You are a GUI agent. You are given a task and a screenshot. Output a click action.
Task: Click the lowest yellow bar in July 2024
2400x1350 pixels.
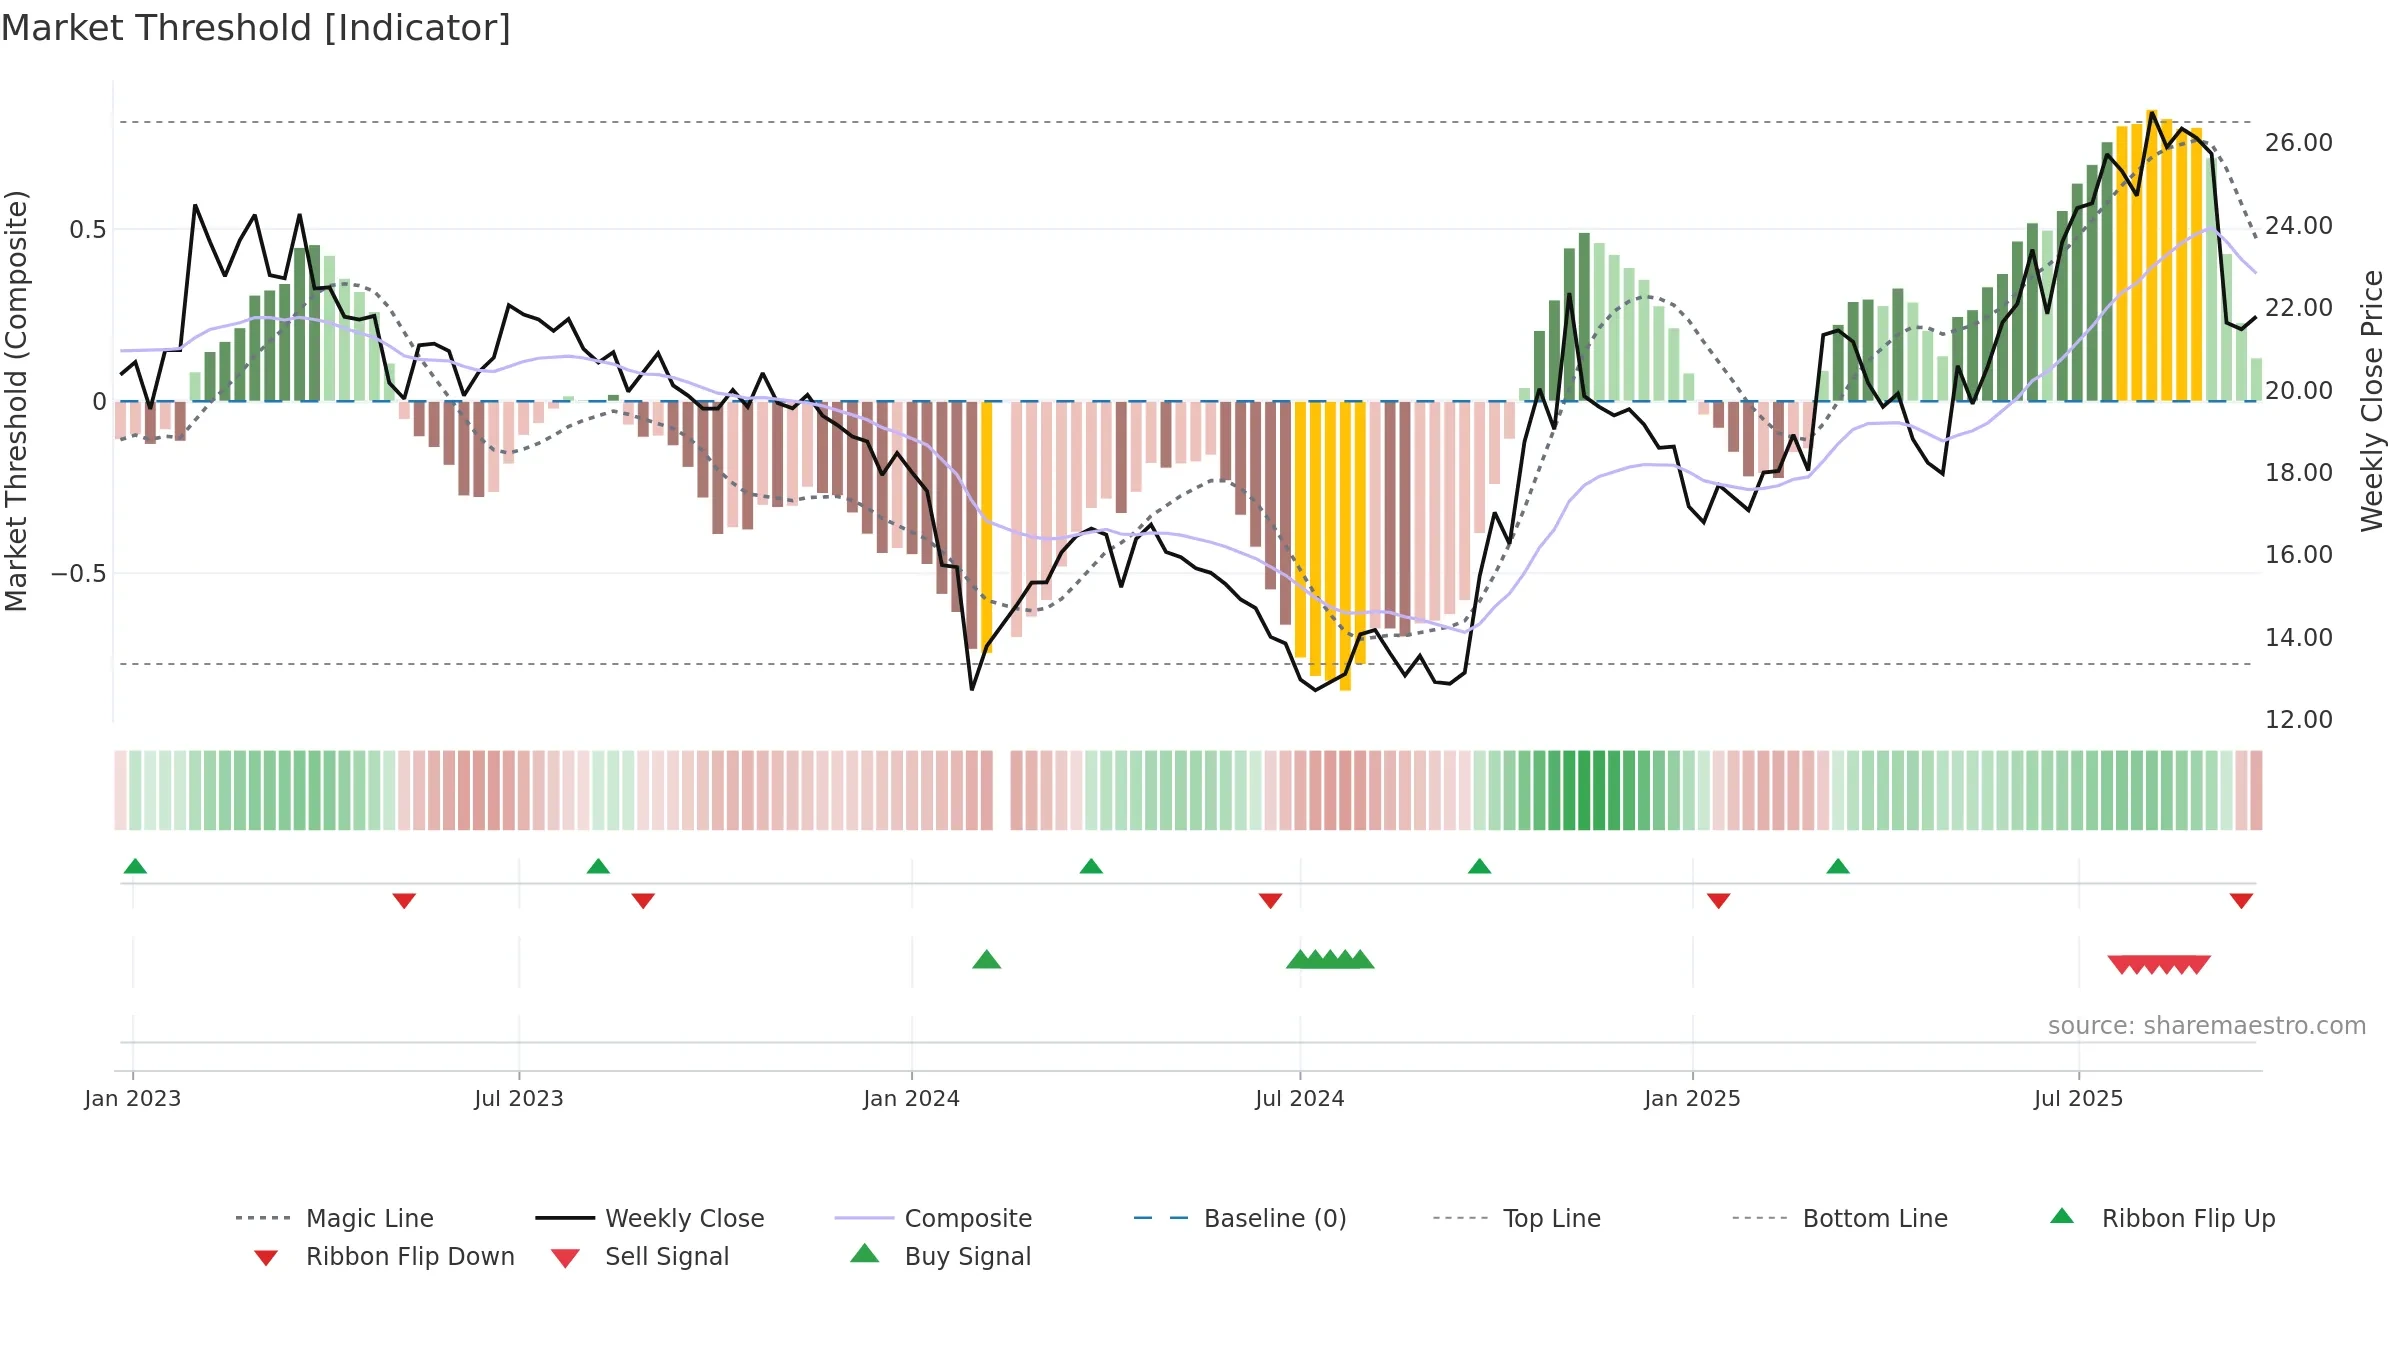point(1345,546)
